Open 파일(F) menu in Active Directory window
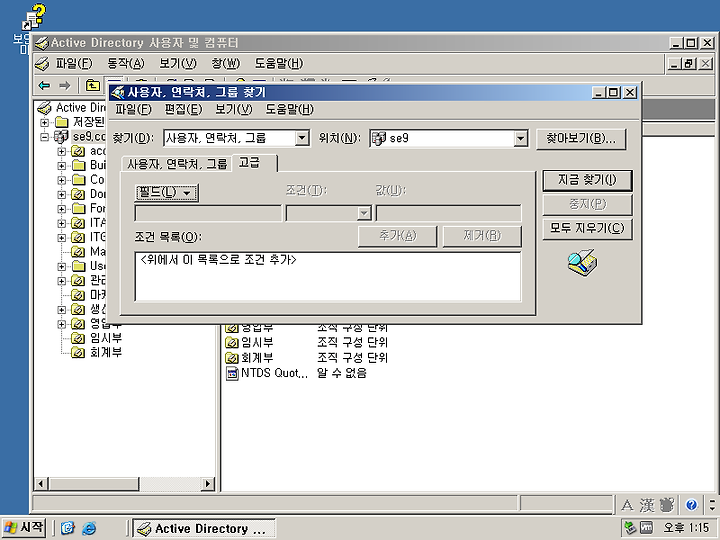 pos(74,63)
